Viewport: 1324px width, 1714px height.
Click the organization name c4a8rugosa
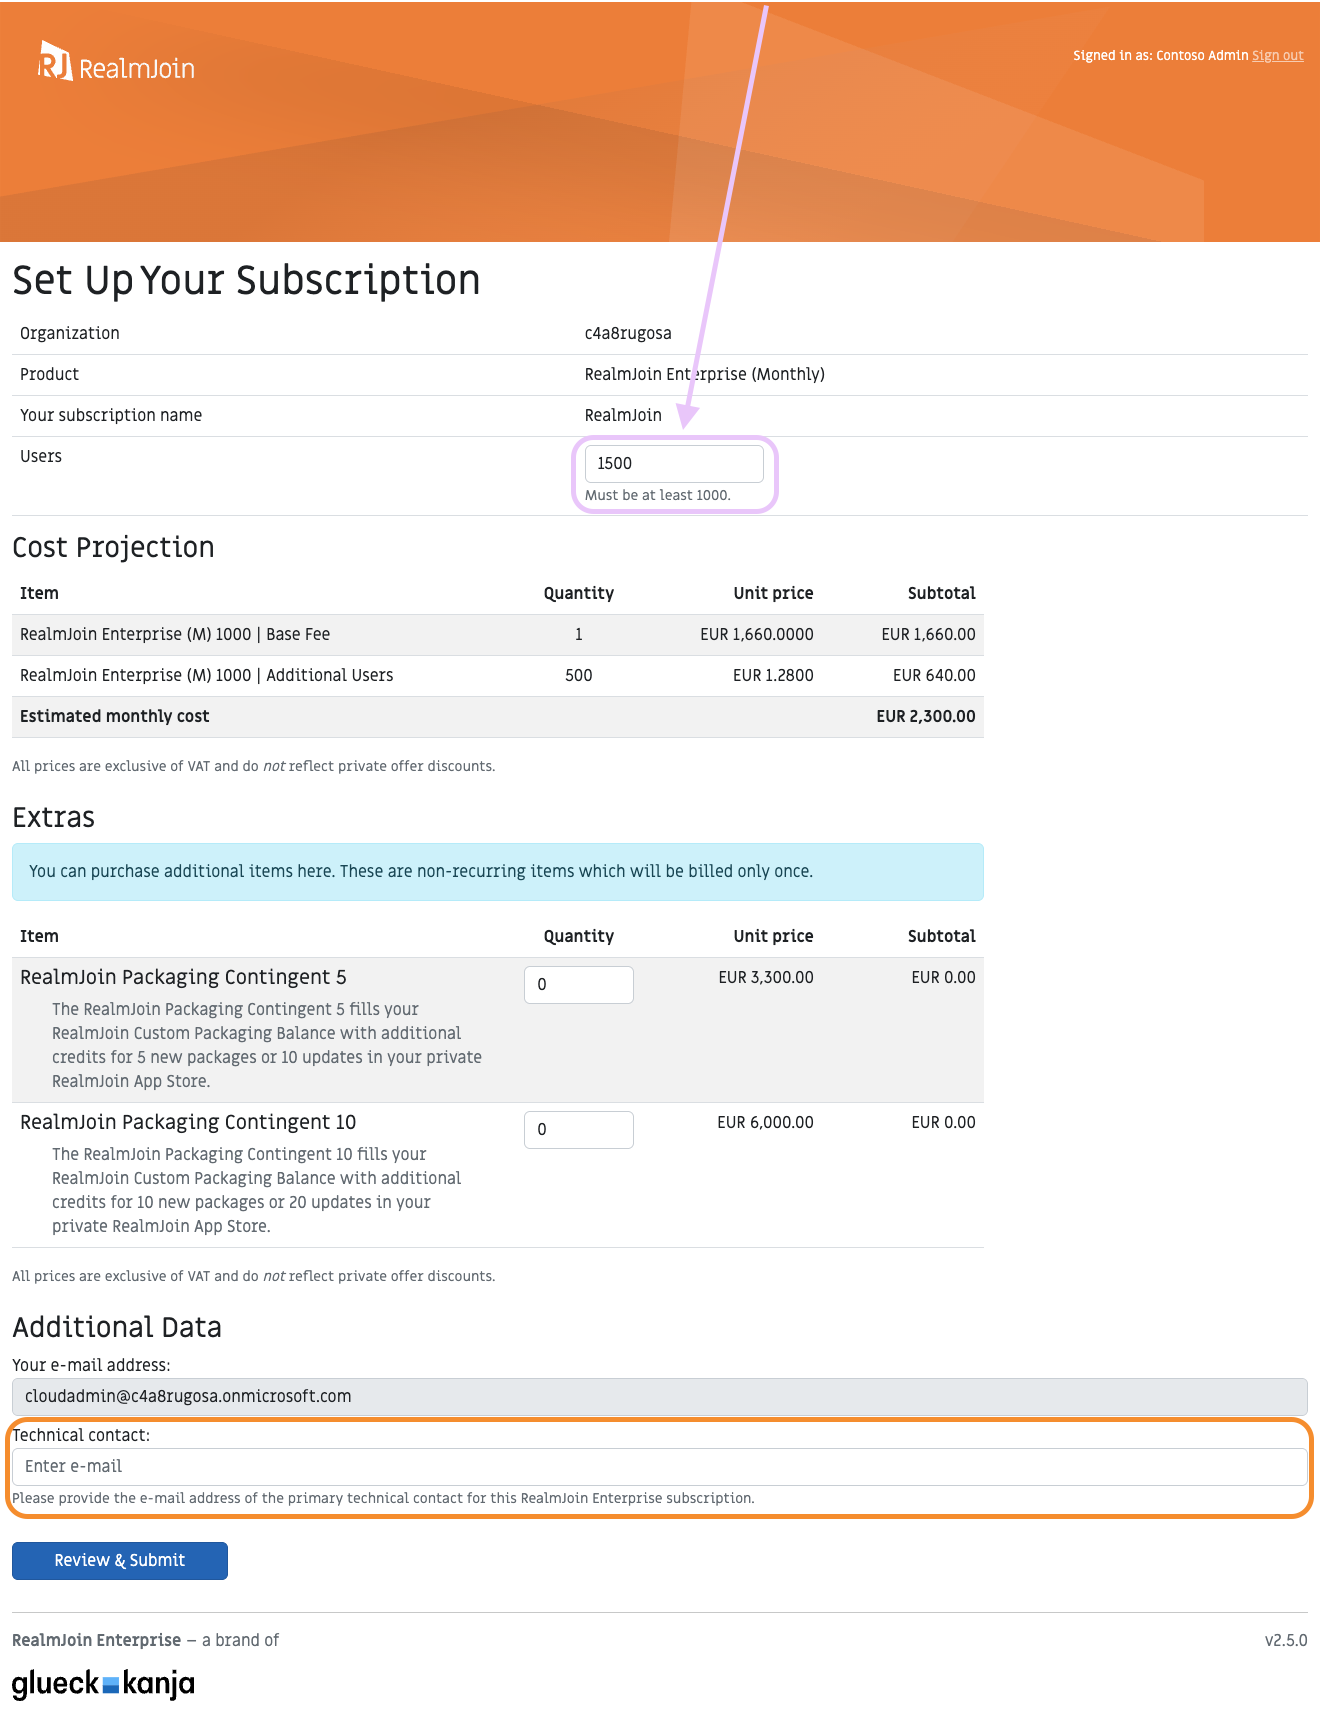(x=628, y=334)
